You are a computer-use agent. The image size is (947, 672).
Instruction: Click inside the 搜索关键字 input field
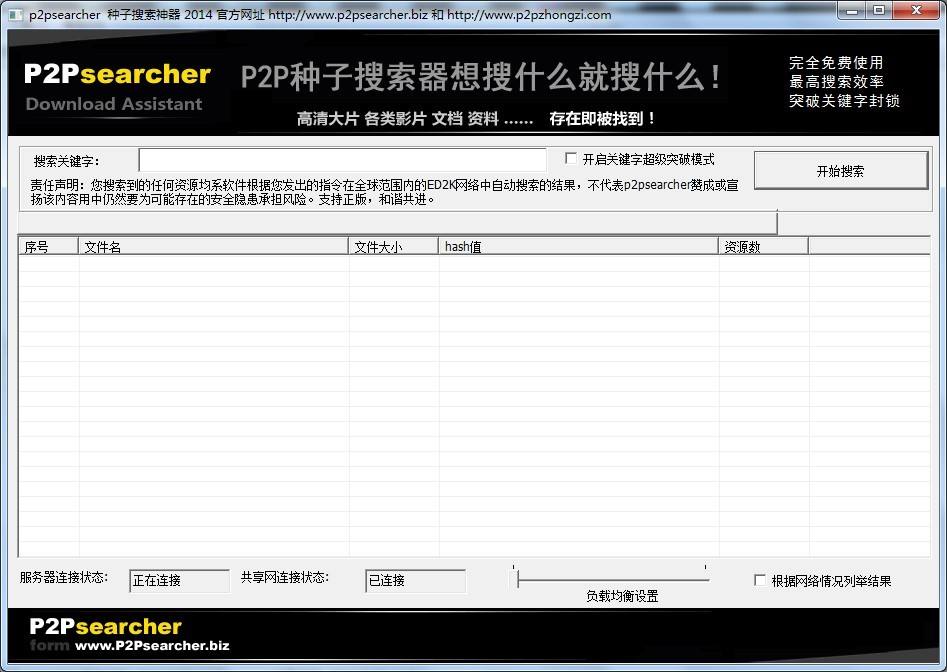(345, 160)
